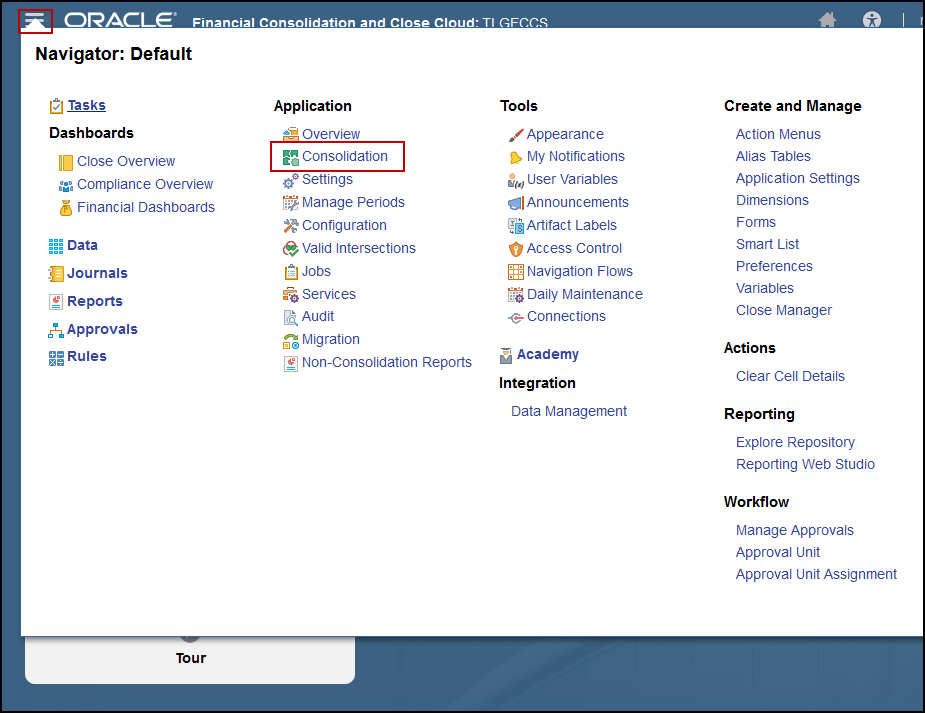The height and width of the screenshot is (713, 925).
Task: Click the Access Control shield icon
Action: click(516, 249)
